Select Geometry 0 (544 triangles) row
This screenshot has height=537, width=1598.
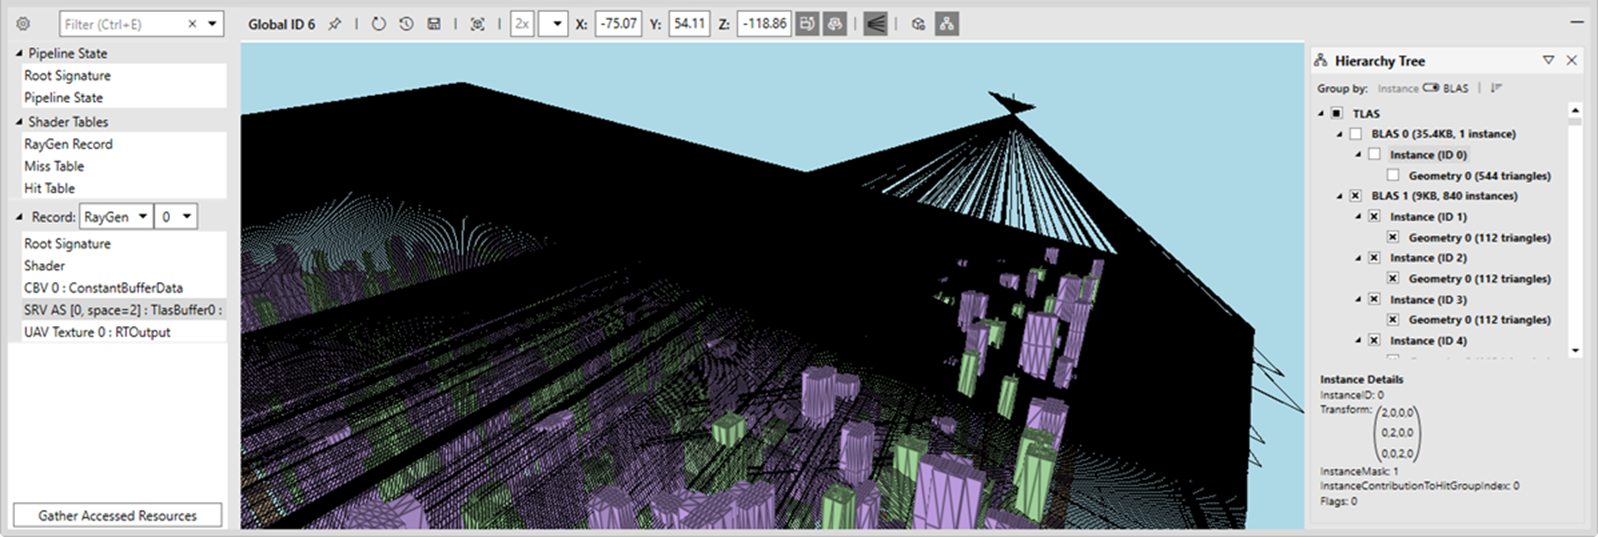click(x=1479, y=176)
